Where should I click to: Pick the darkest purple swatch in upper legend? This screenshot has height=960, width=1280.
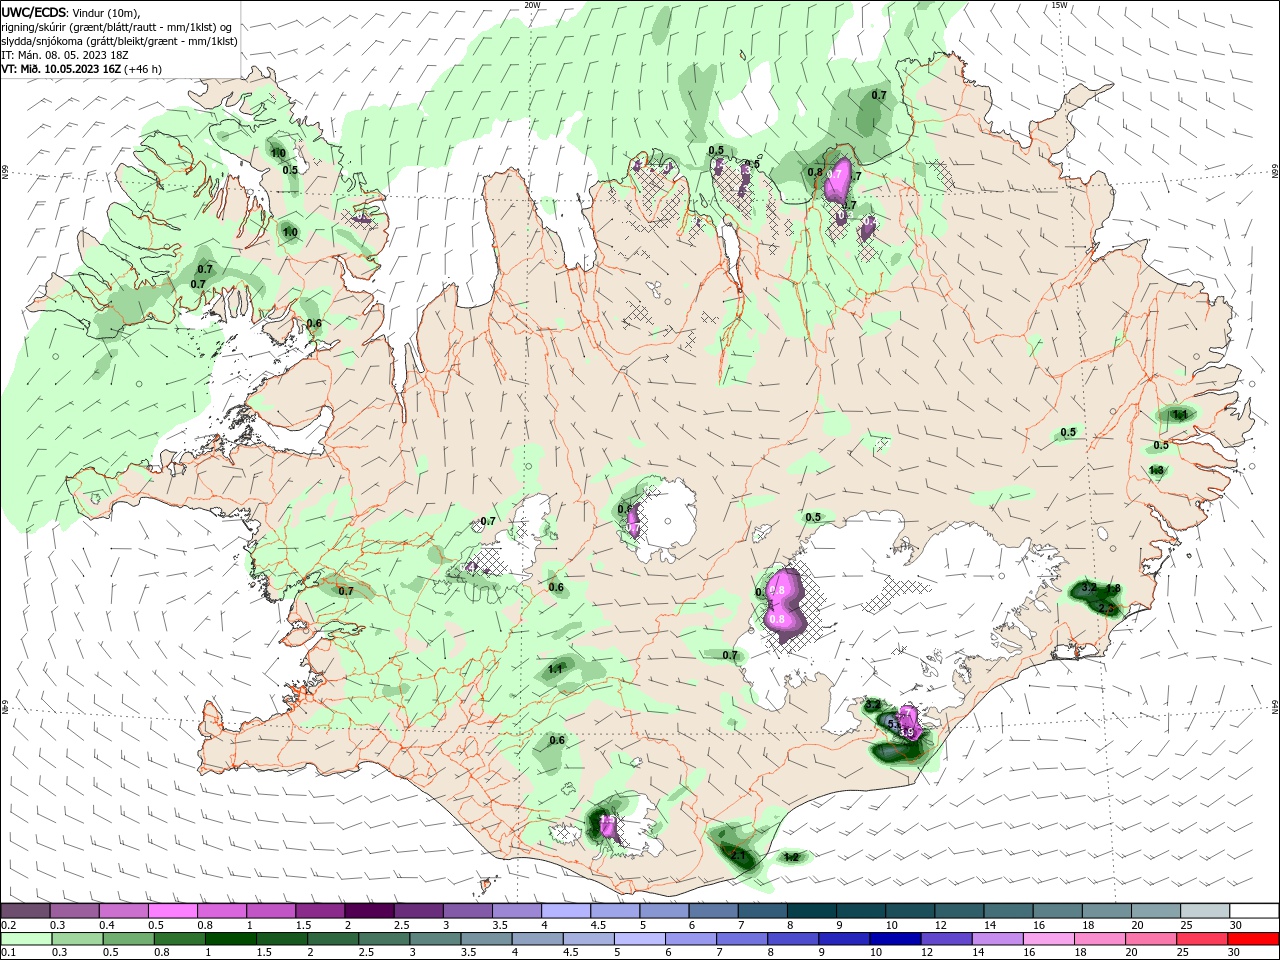coord(369,911)
